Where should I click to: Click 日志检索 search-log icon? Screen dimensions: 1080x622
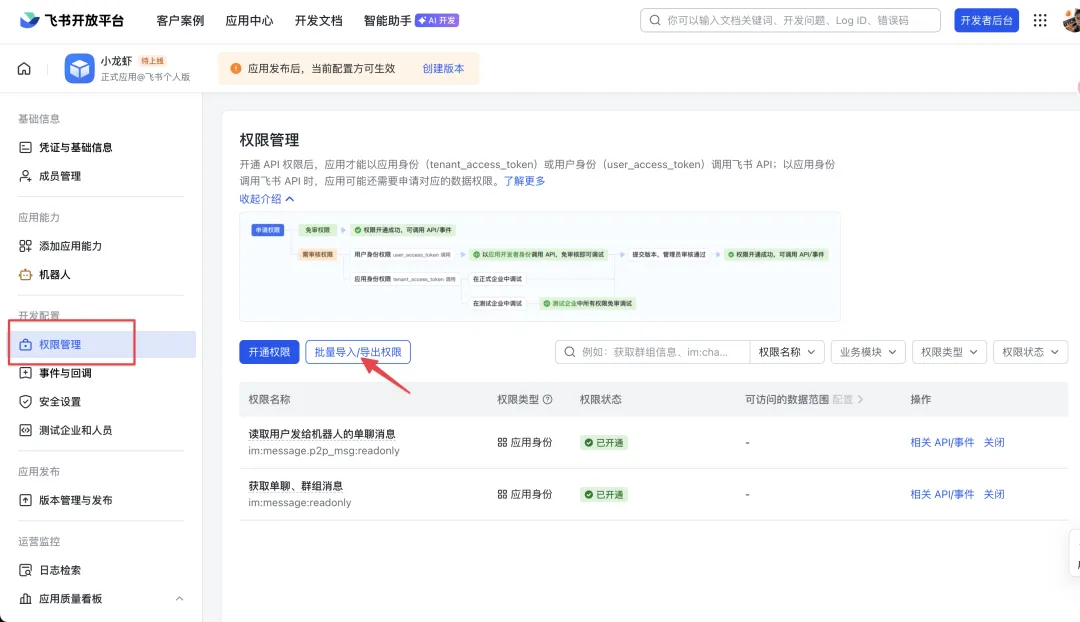point(25,570)
